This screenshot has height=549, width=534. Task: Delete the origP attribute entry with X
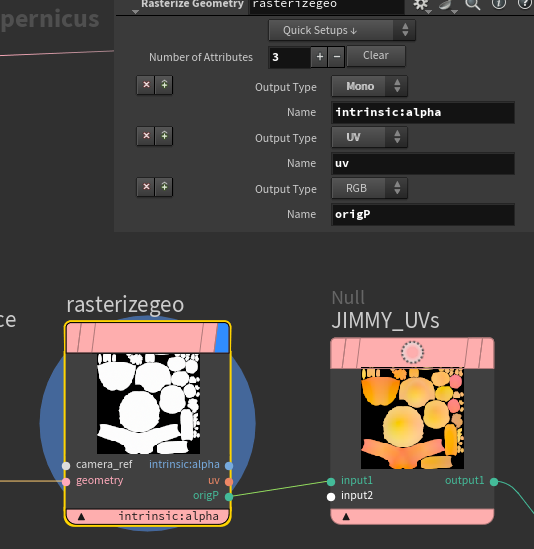(146, 187)
